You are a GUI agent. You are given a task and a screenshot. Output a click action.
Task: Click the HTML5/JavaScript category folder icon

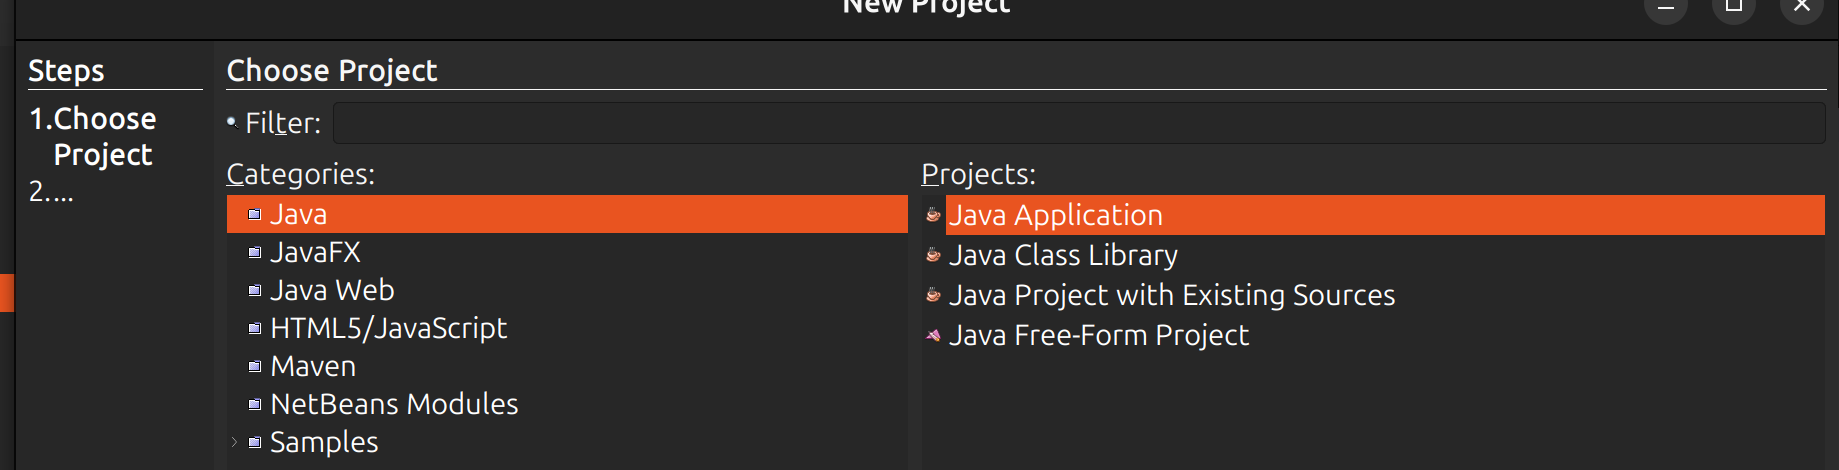click(x=254, y=328)
